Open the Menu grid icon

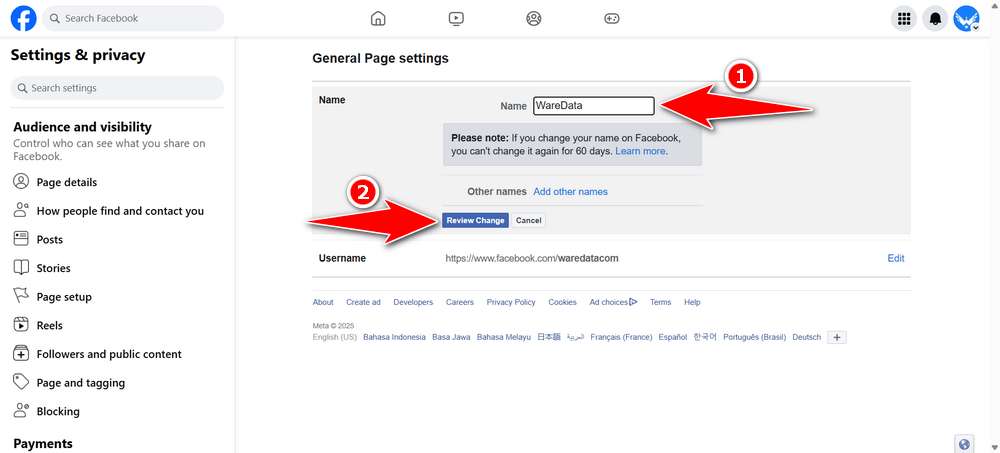coord(904,19)
